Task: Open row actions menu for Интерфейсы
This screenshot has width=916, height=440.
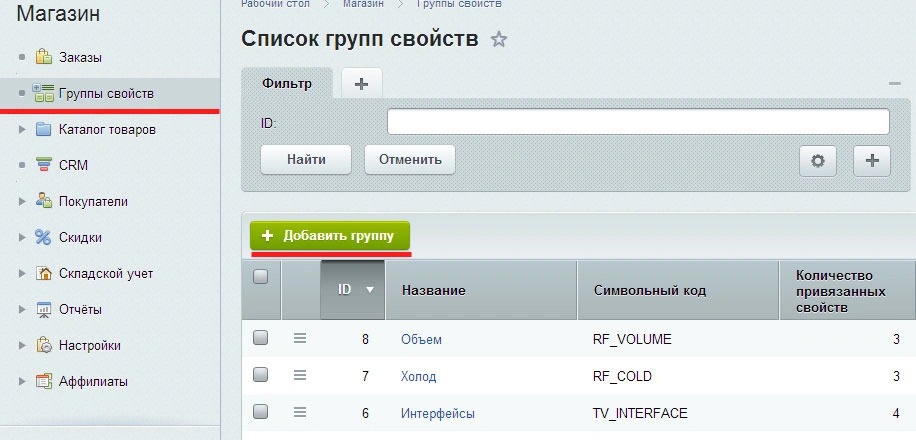Action: pyautogui.click(x=300, y=413)
